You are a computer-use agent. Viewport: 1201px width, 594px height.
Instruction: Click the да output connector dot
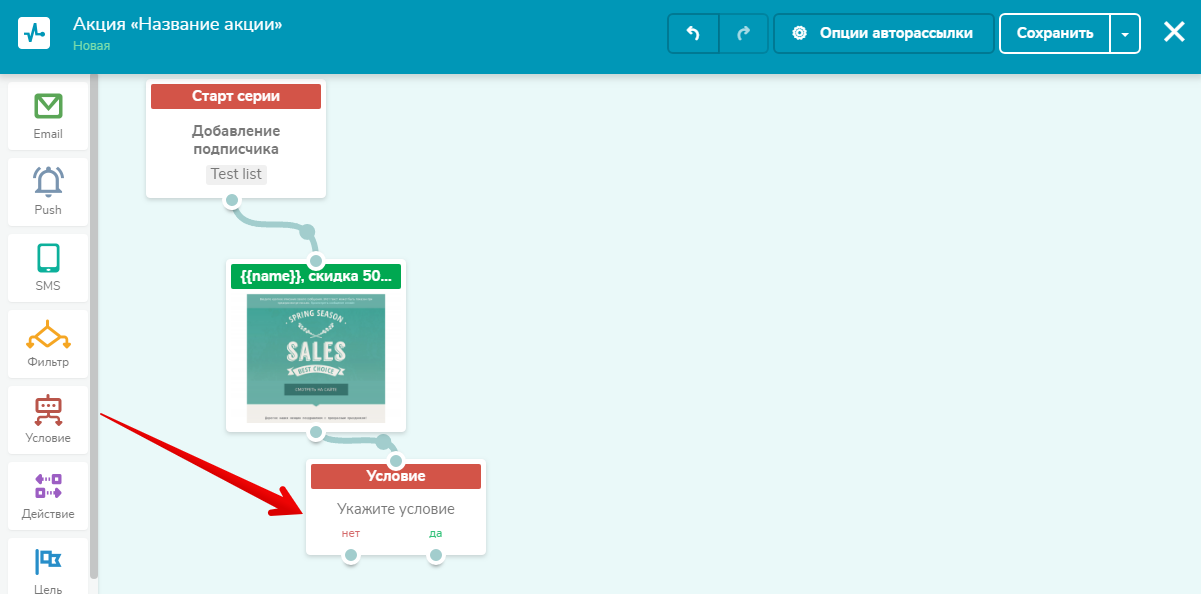435,556
